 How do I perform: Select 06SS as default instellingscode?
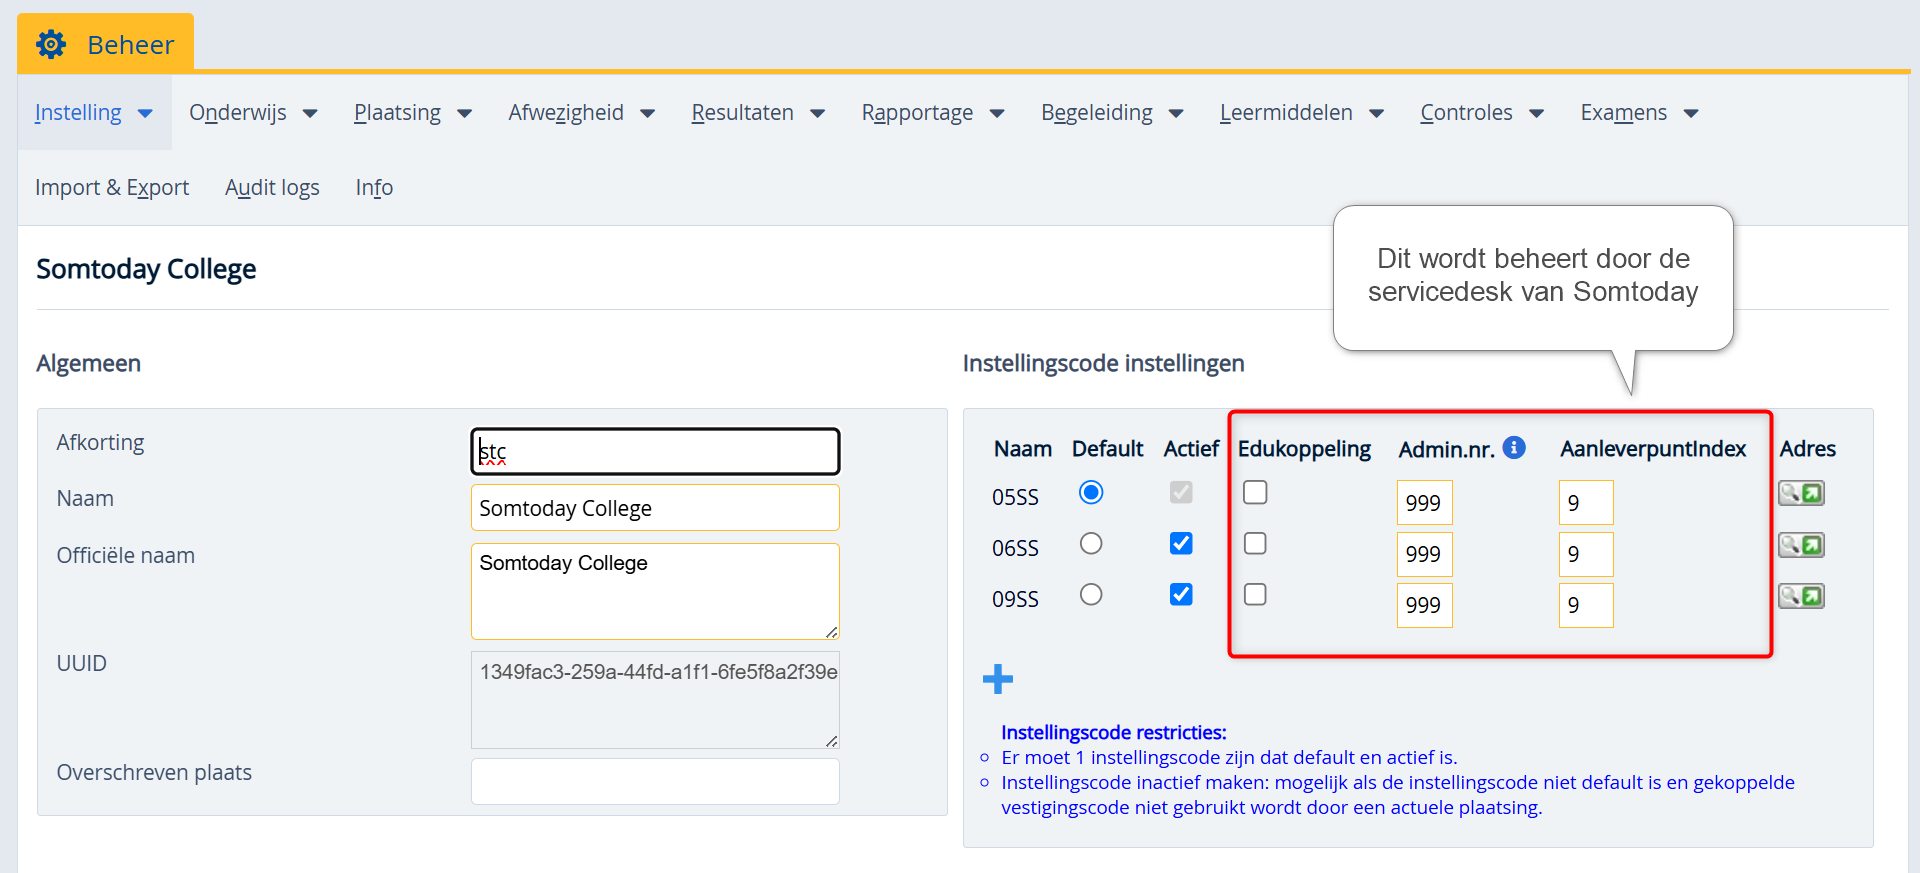[x=1091, y=543]
